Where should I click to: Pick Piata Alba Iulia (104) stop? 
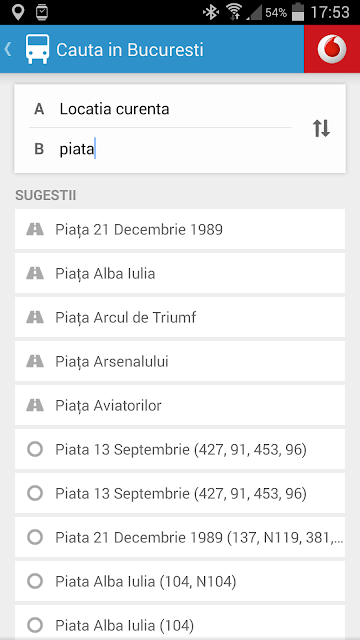click(x=180, y=622)
